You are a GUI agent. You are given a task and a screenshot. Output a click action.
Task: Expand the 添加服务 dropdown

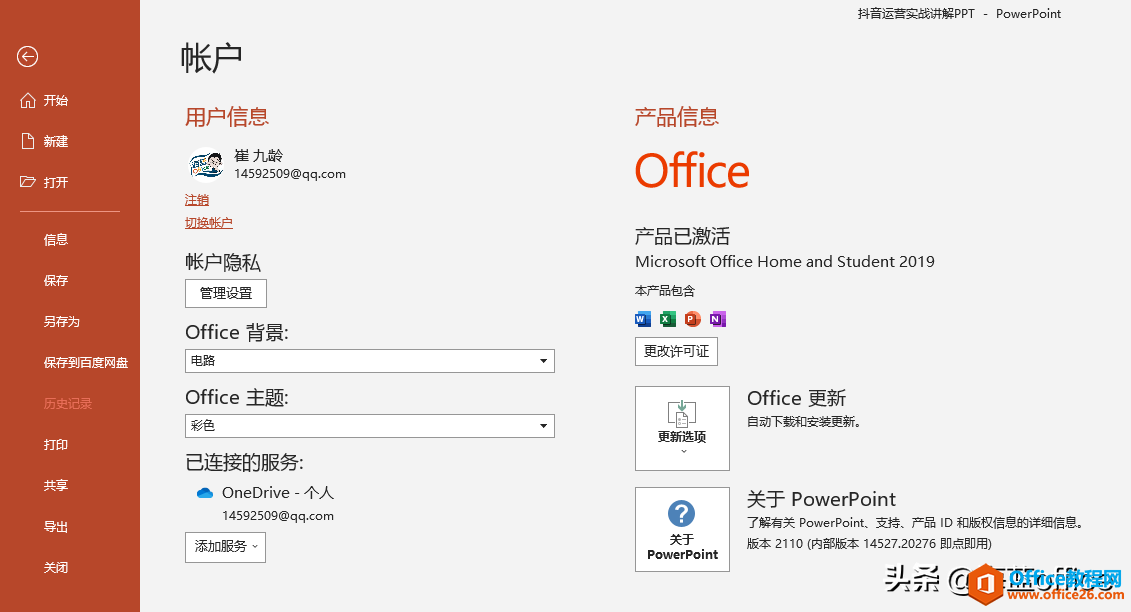(x=225, y=547)
